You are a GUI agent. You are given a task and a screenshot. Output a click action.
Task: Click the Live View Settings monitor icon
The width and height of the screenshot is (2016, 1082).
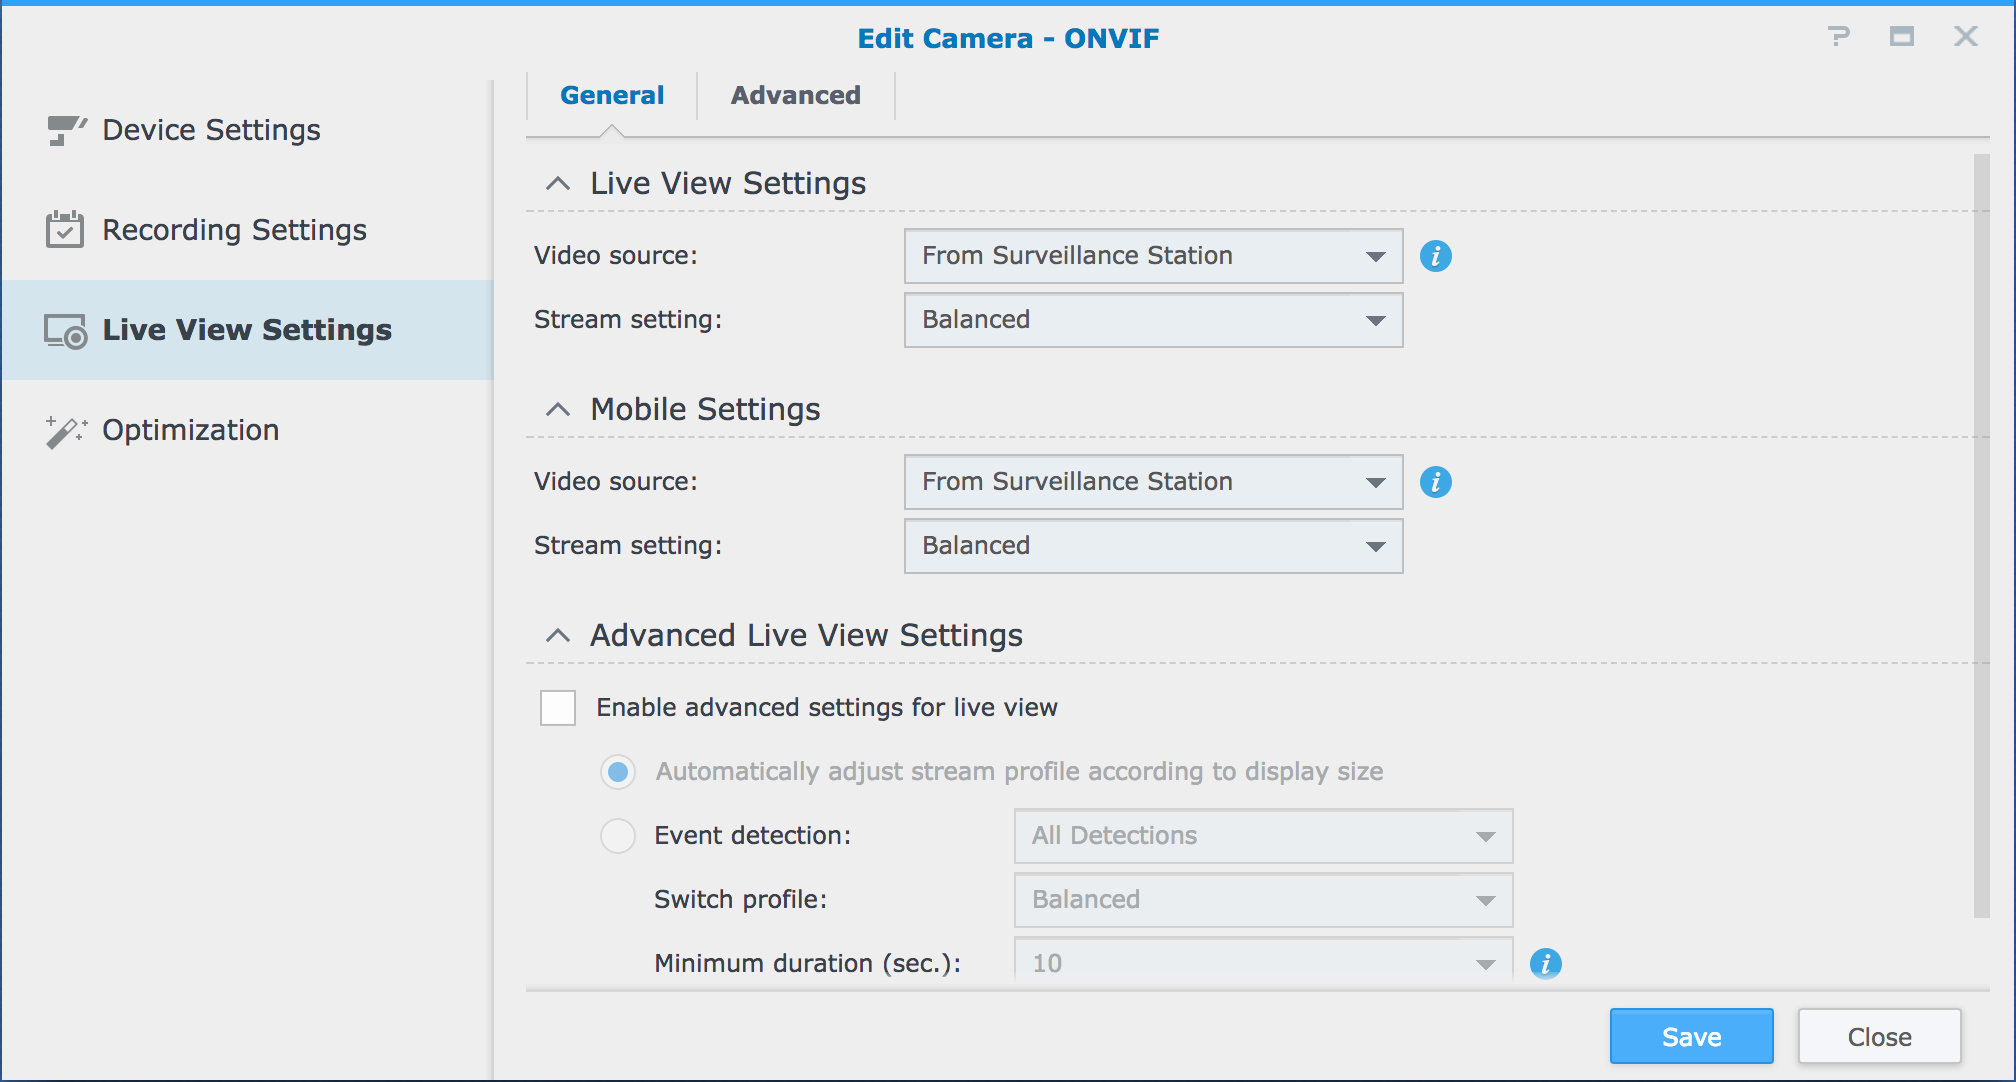pos(66,331)
